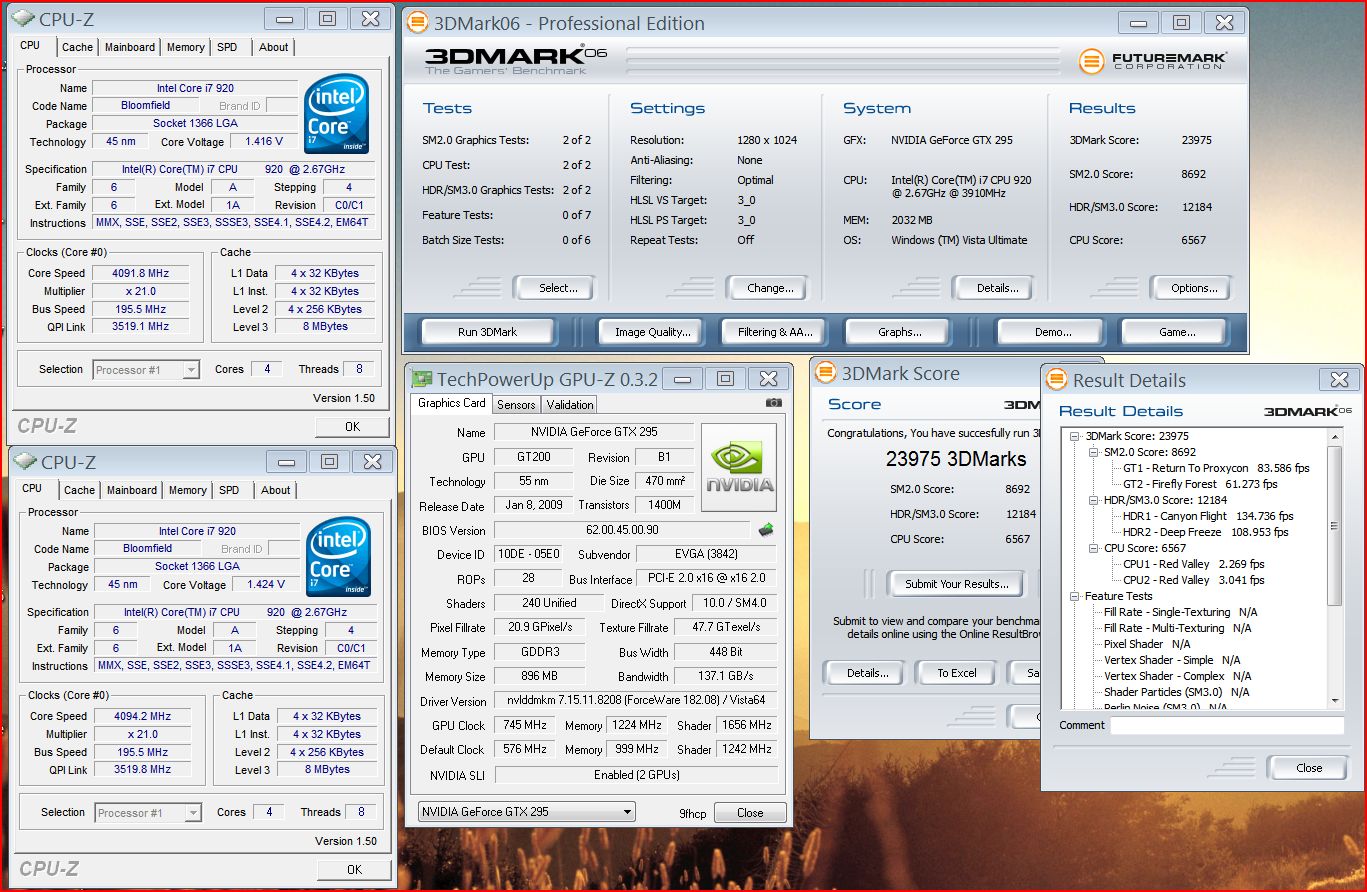Image resolution: width=1367 pixels, height=892 pixels.
Task: Click 3DMark Score window title icon
Action: click(825, 373)
